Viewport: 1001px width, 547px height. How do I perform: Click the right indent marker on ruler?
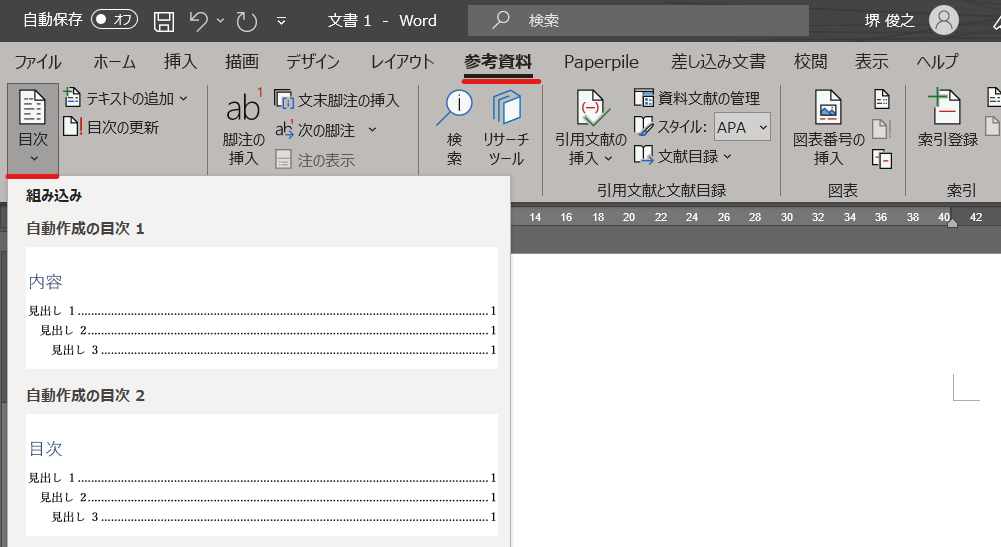[952, 221]
